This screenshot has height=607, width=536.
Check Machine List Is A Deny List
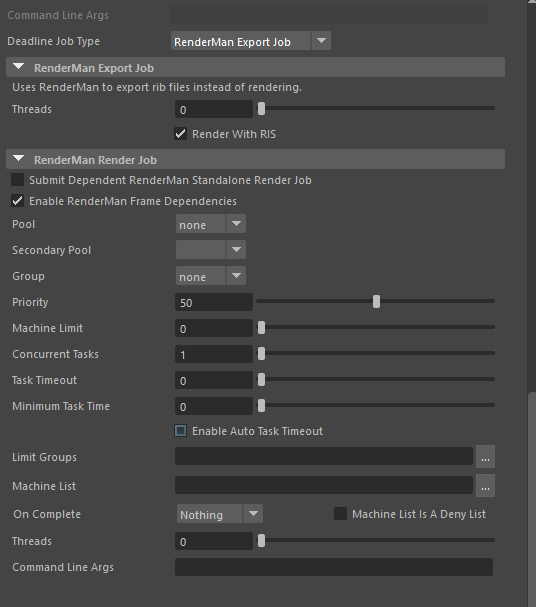[340, 514]
